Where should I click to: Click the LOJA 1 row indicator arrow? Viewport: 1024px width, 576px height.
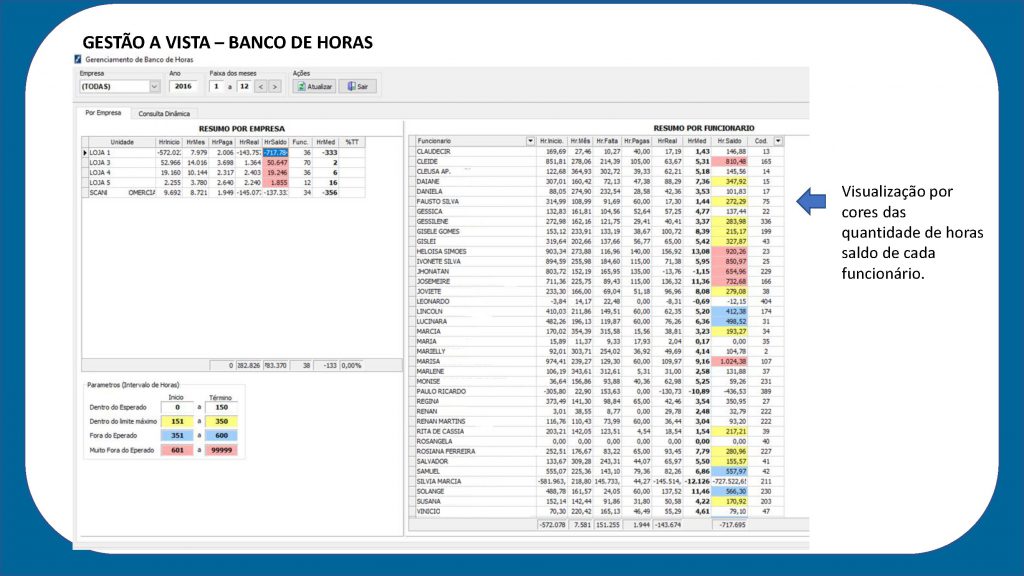85,153
